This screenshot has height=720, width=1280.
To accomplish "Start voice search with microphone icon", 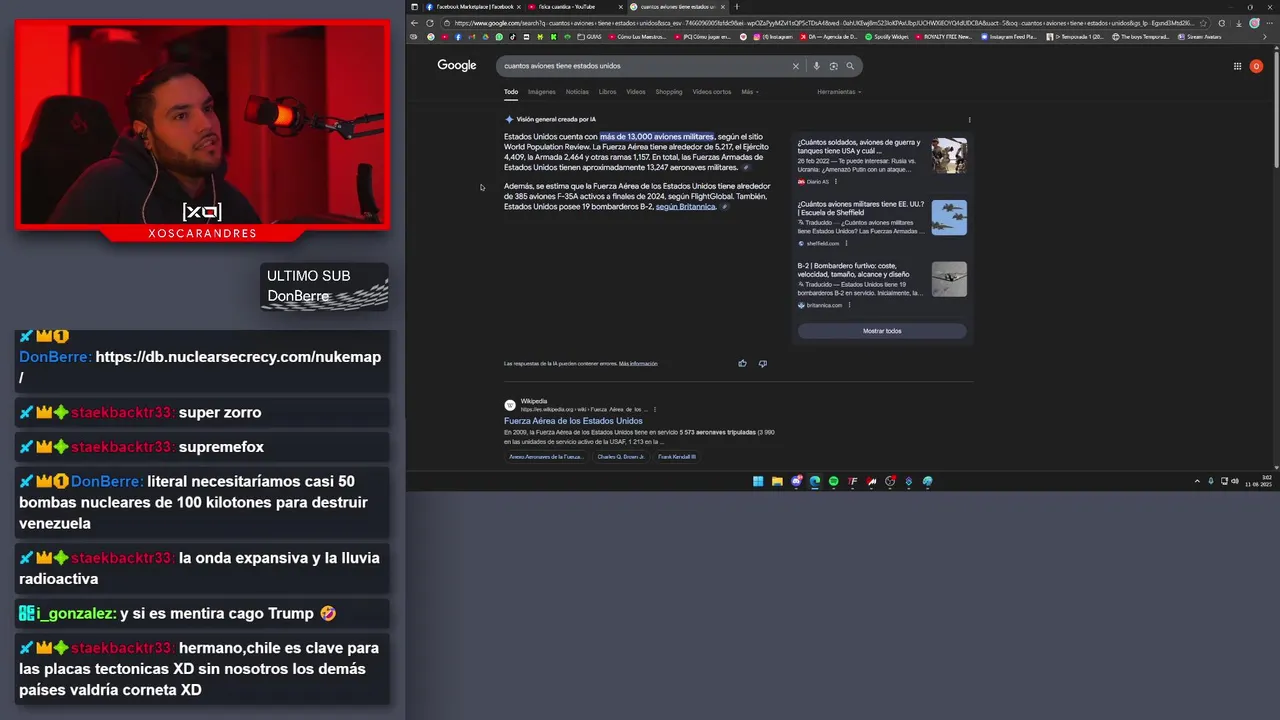I will 816,66.
